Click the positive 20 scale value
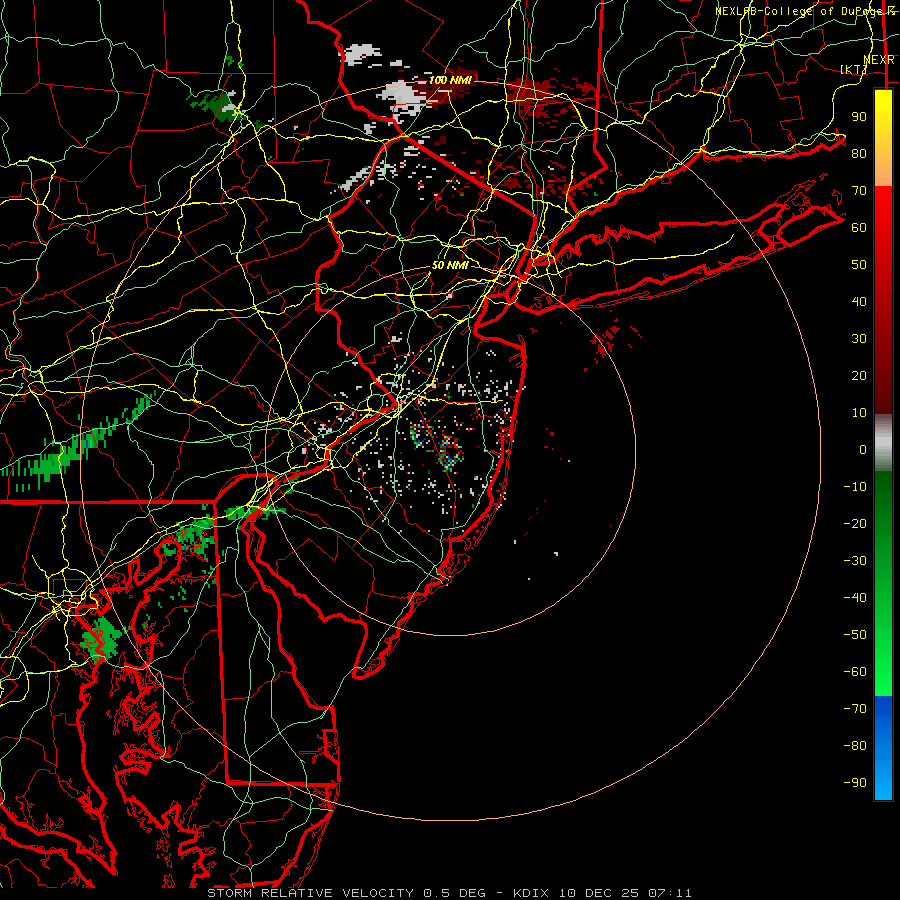Viewport: 900px width, 900px height. (x=859, y=375)
